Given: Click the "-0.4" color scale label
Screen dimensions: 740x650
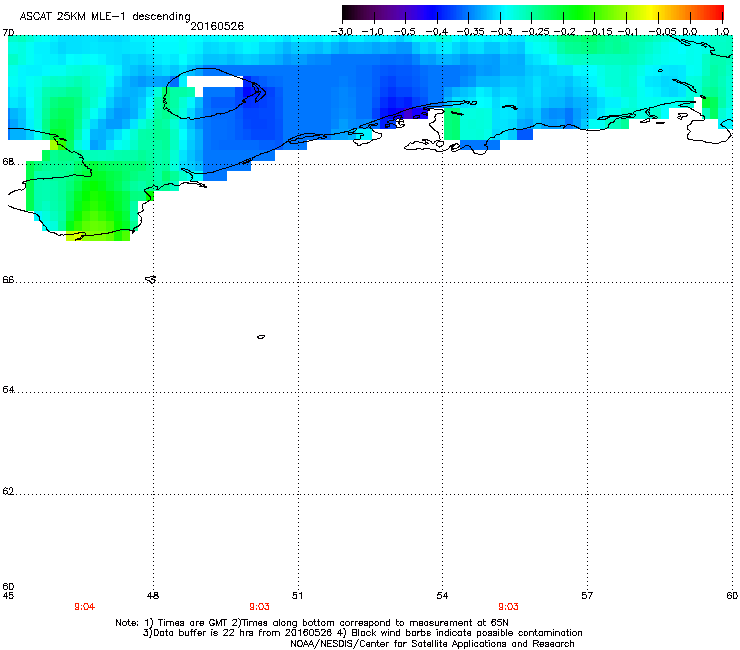Looking at the screenshot, I should (x=437, y=32).
